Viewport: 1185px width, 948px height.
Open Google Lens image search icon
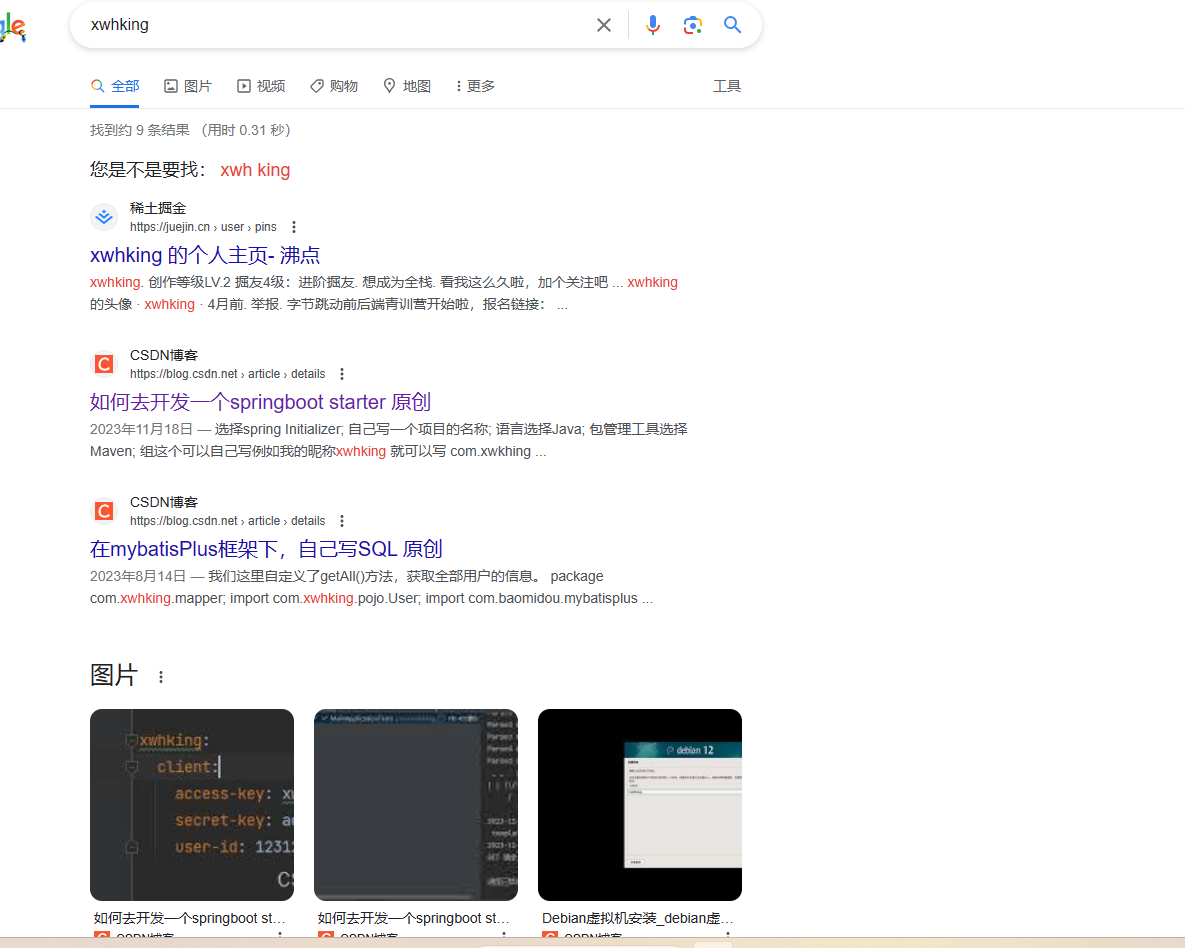(692, 25)
